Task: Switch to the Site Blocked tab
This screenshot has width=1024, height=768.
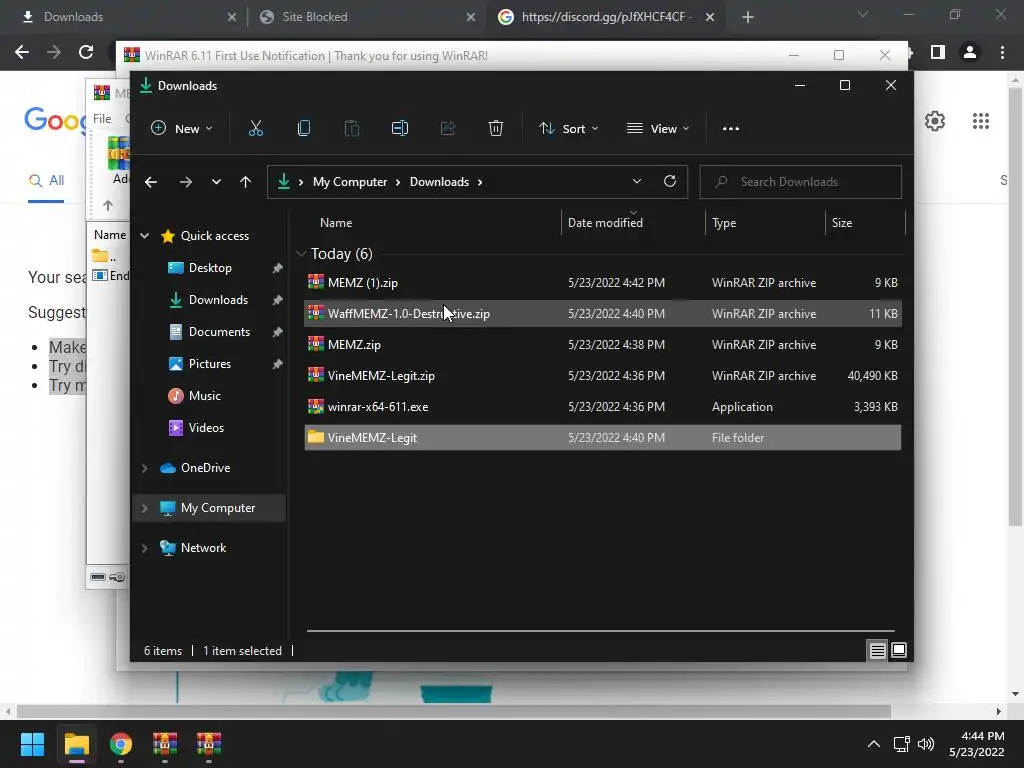Action: (366, 17)
